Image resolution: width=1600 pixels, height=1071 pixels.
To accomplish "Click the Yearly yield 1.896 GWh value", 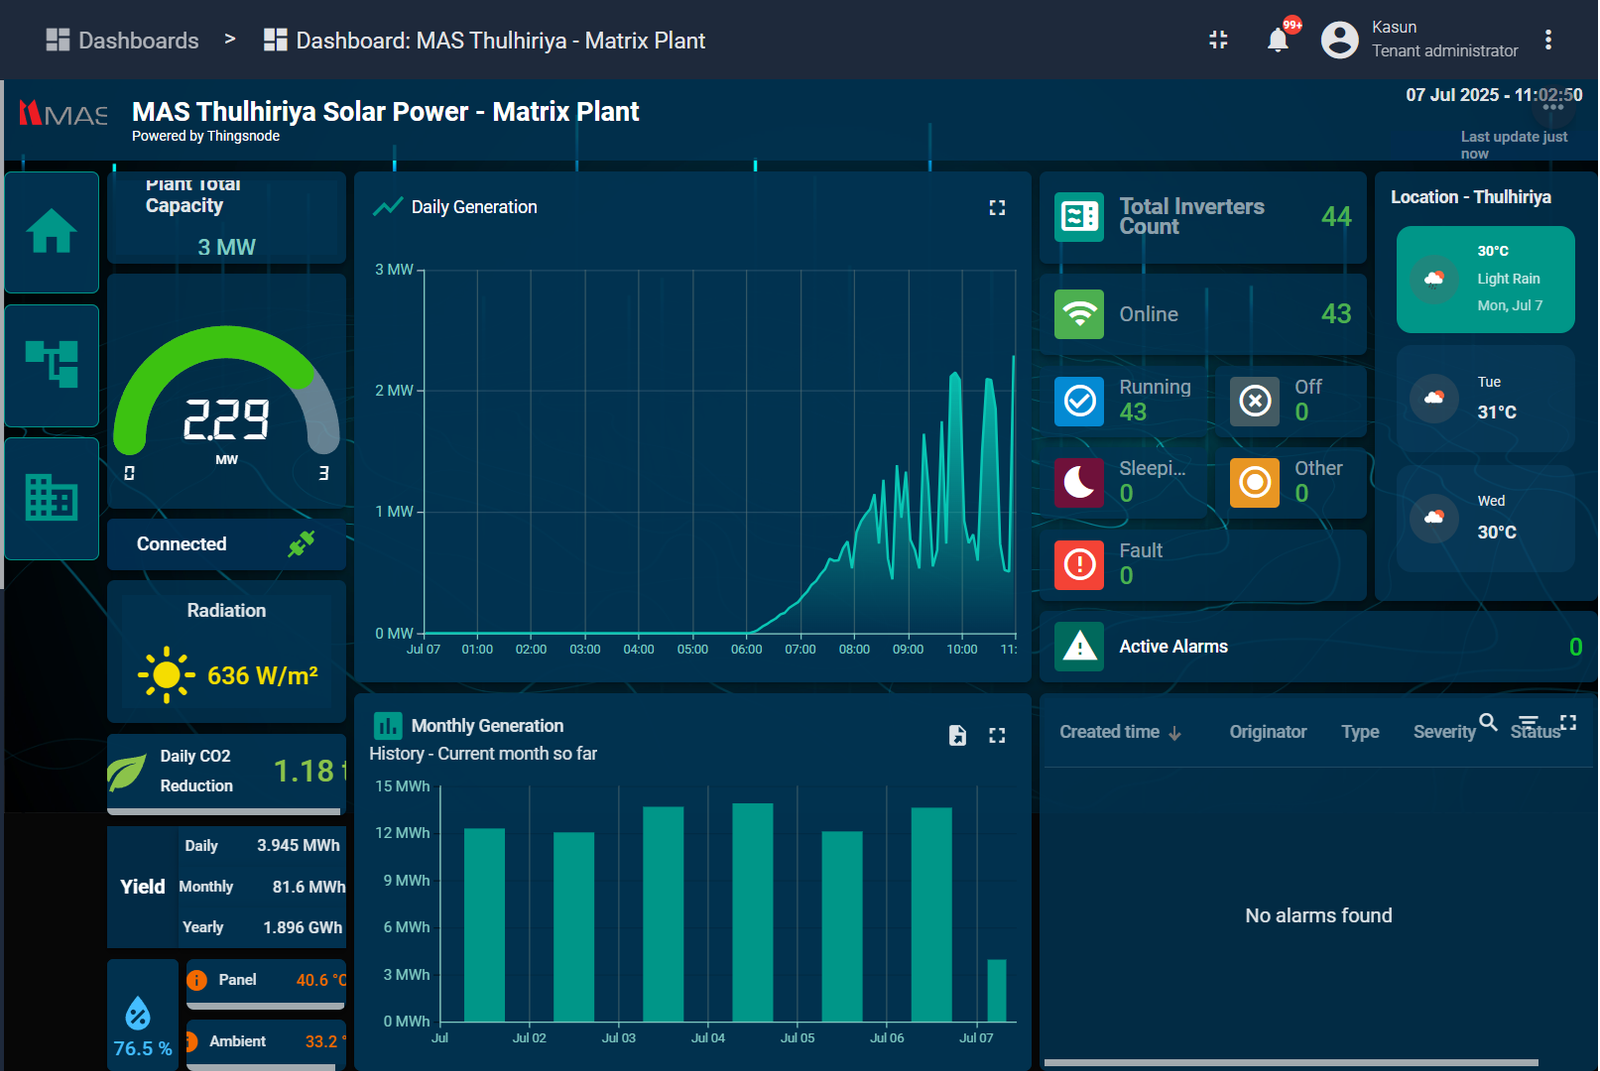I will 302,928.
